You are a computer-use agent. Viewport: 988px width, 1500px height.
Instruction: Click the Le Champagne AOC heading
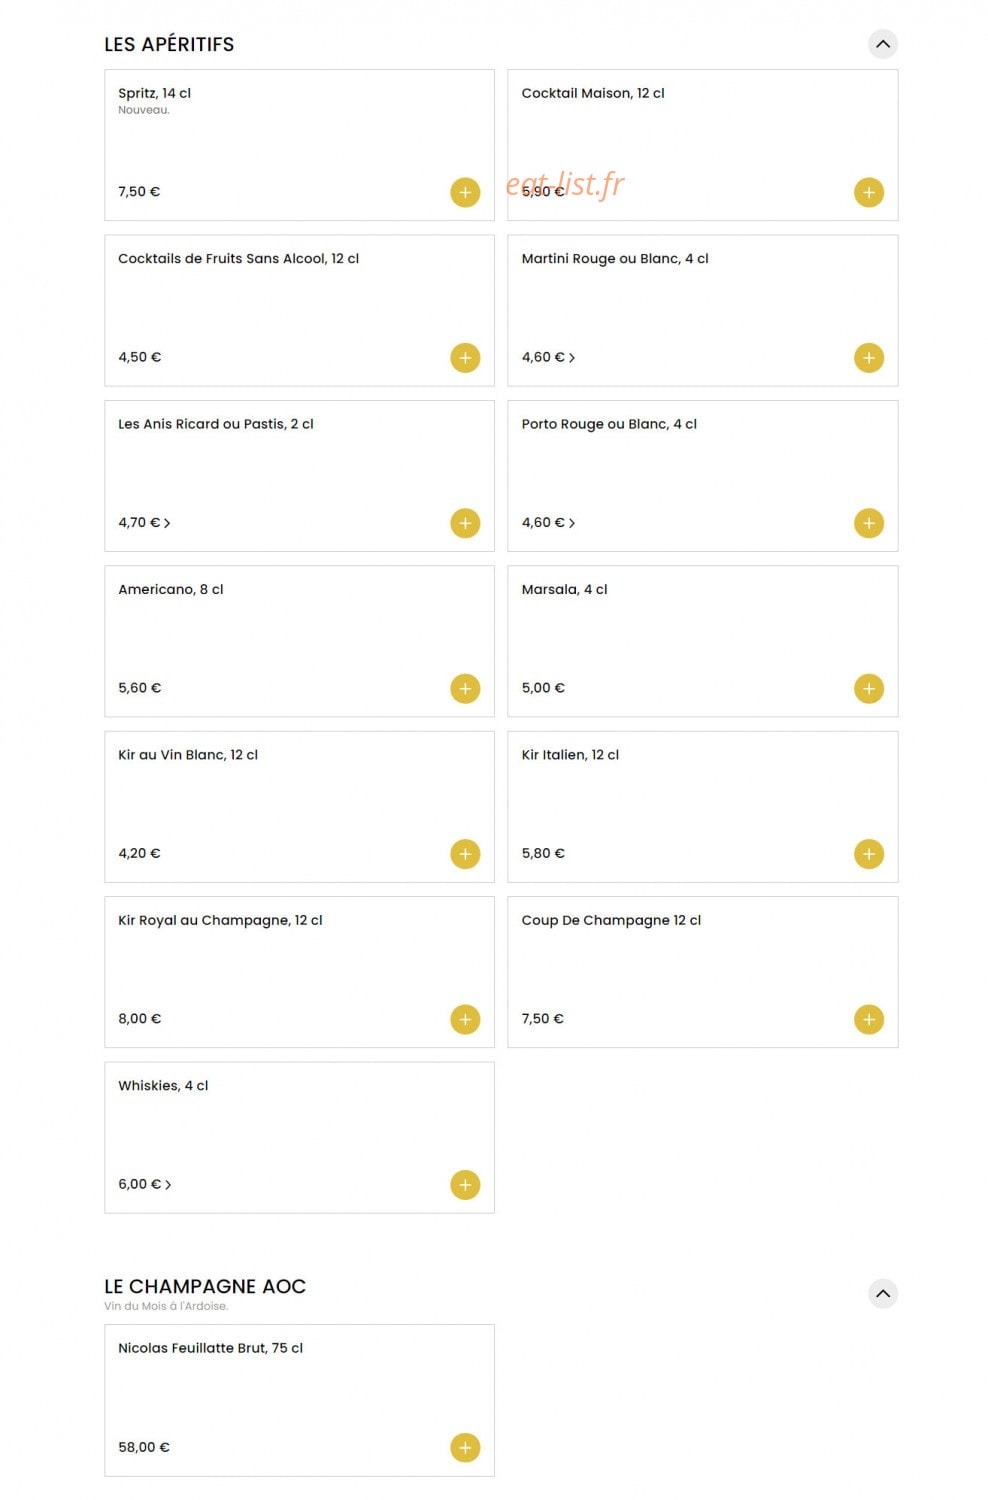pos(205,1286)
